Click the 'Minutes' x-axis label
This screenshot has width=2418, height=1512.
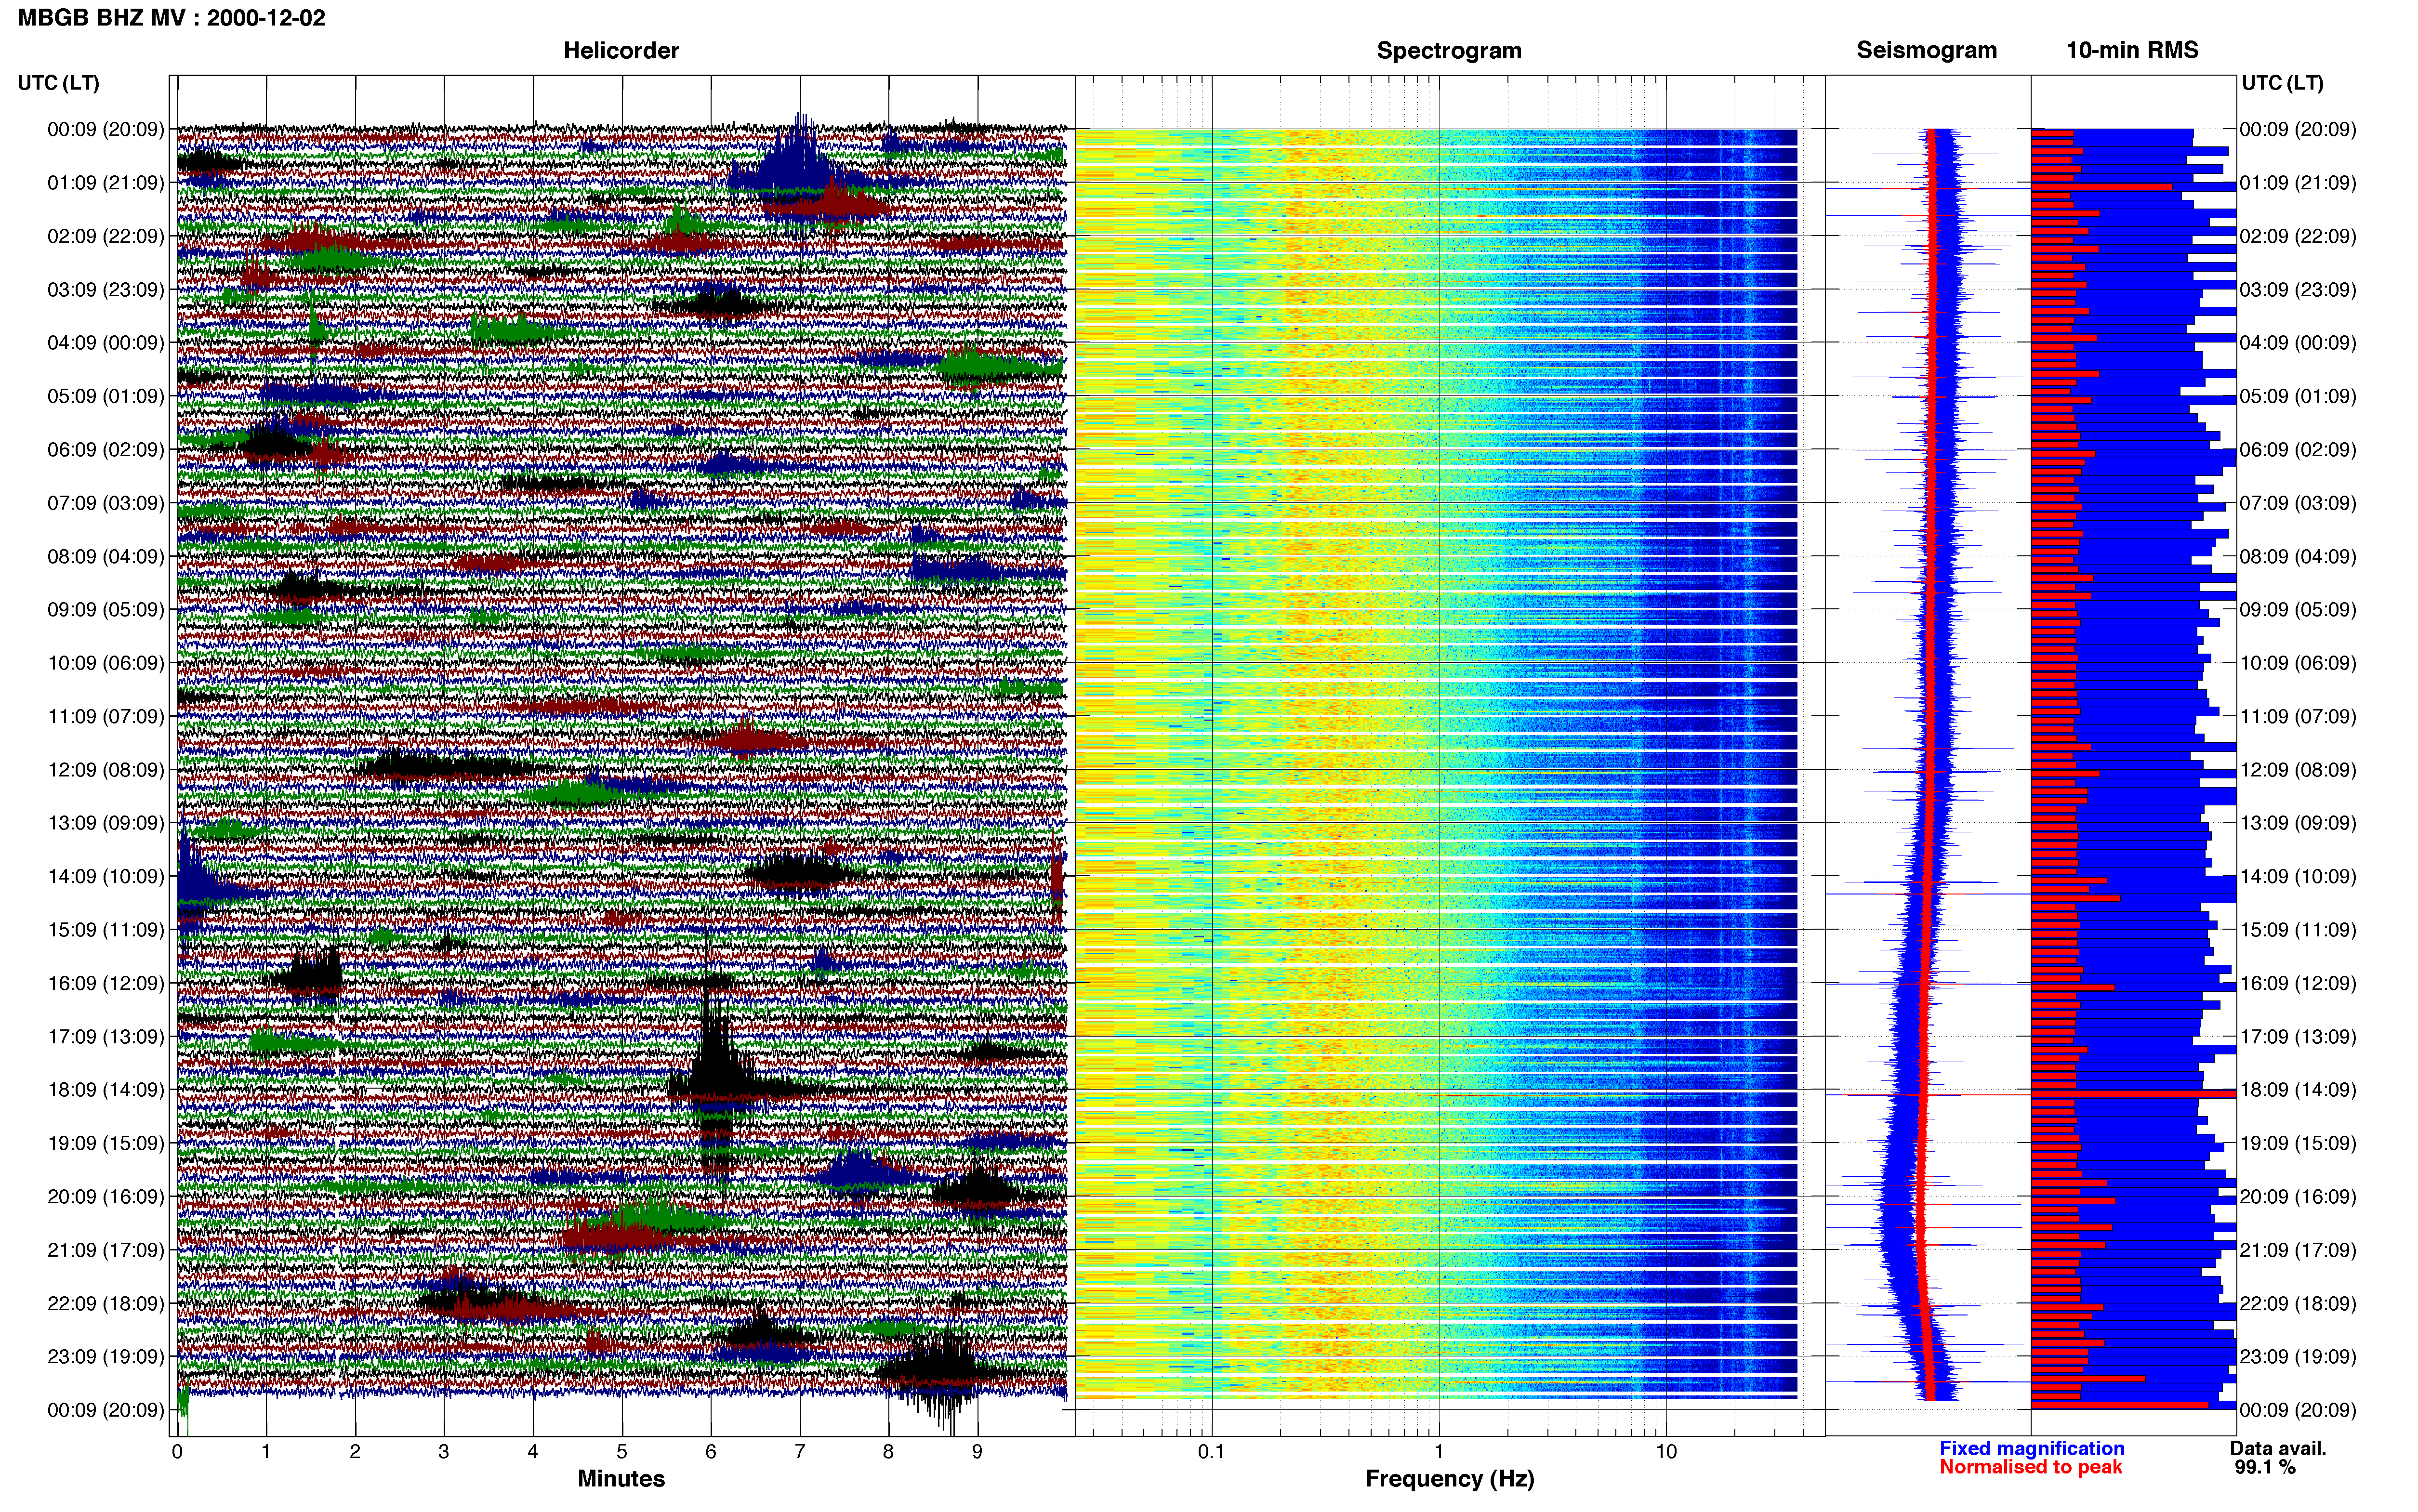[x=621, y=1478]
